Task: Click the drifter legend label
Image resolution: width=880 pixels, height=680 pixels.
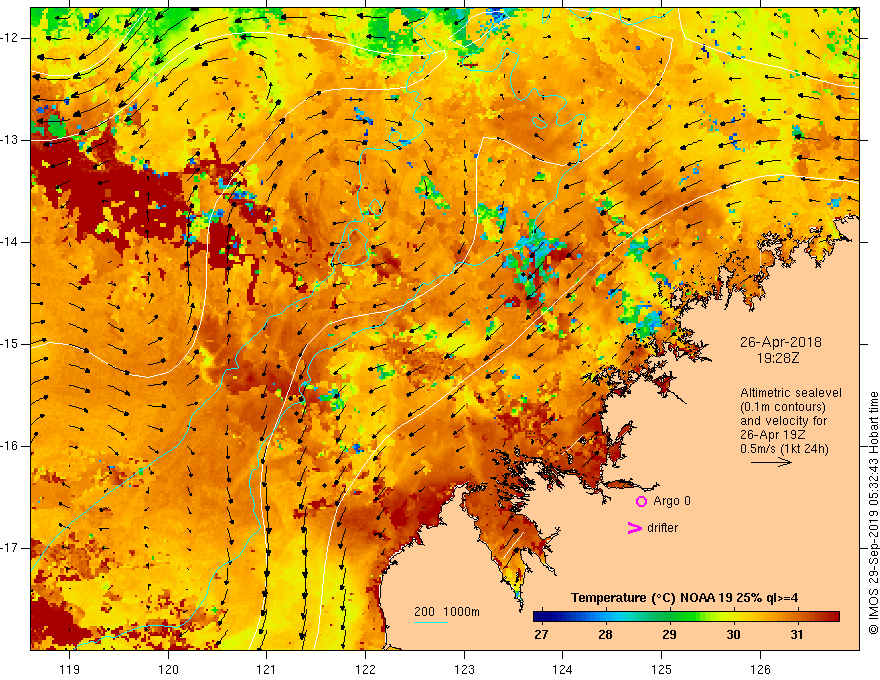Action: pyautogui.click(x=662, y=528)
